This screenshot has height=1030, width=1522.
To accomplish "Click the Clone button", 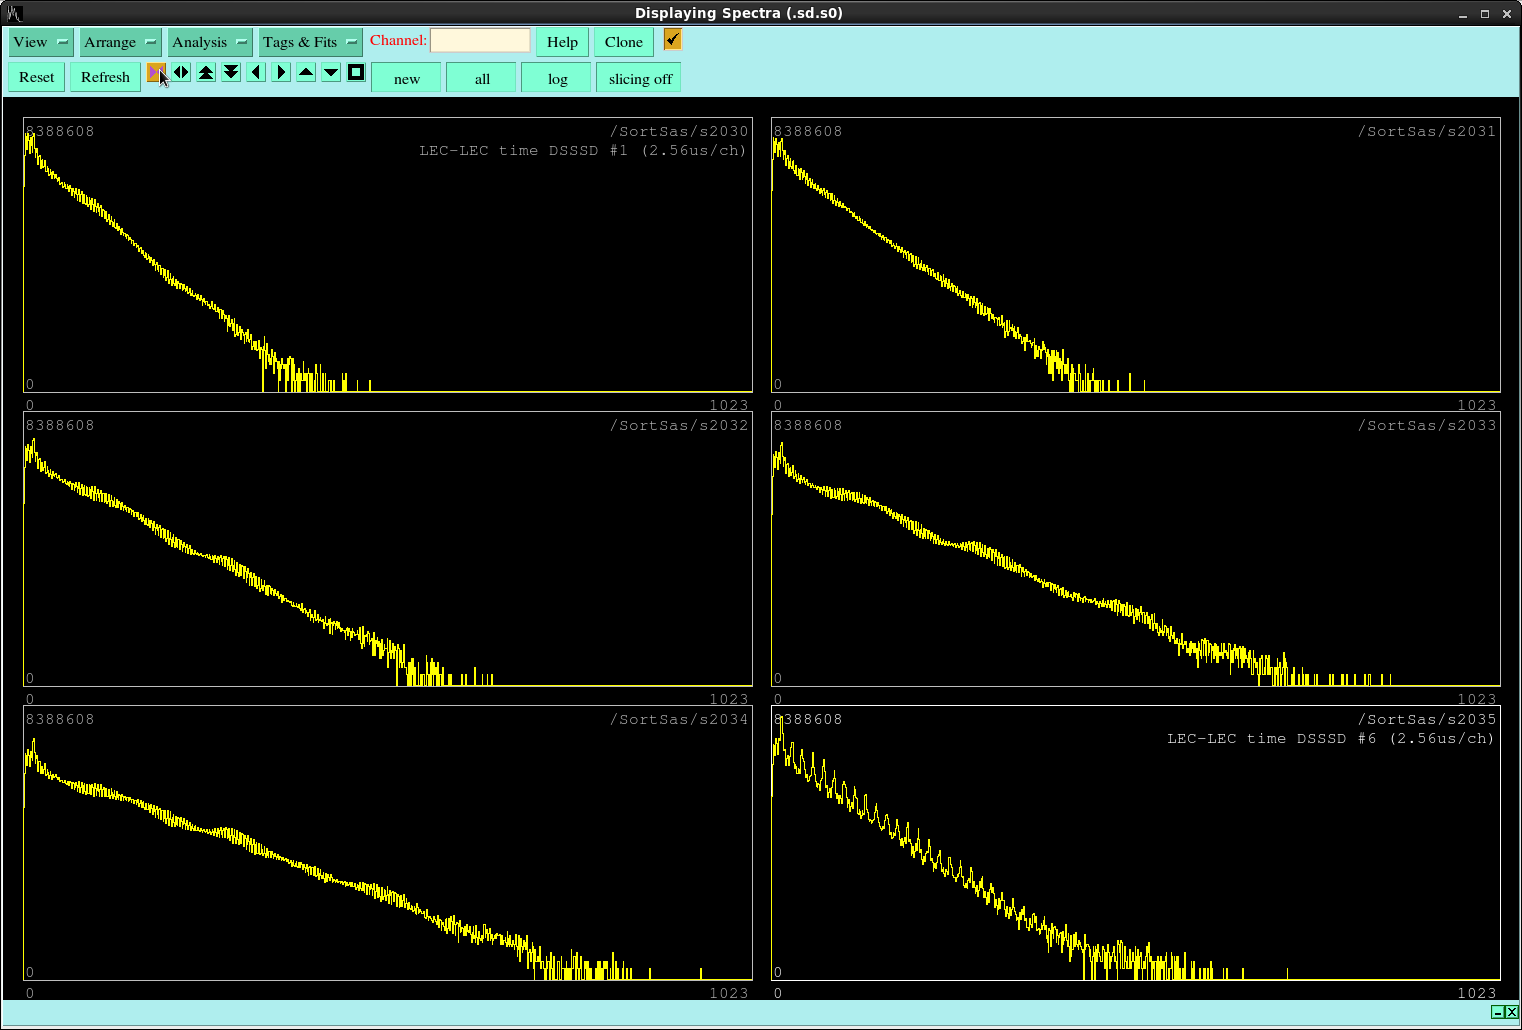I will (x=624, y=42).
